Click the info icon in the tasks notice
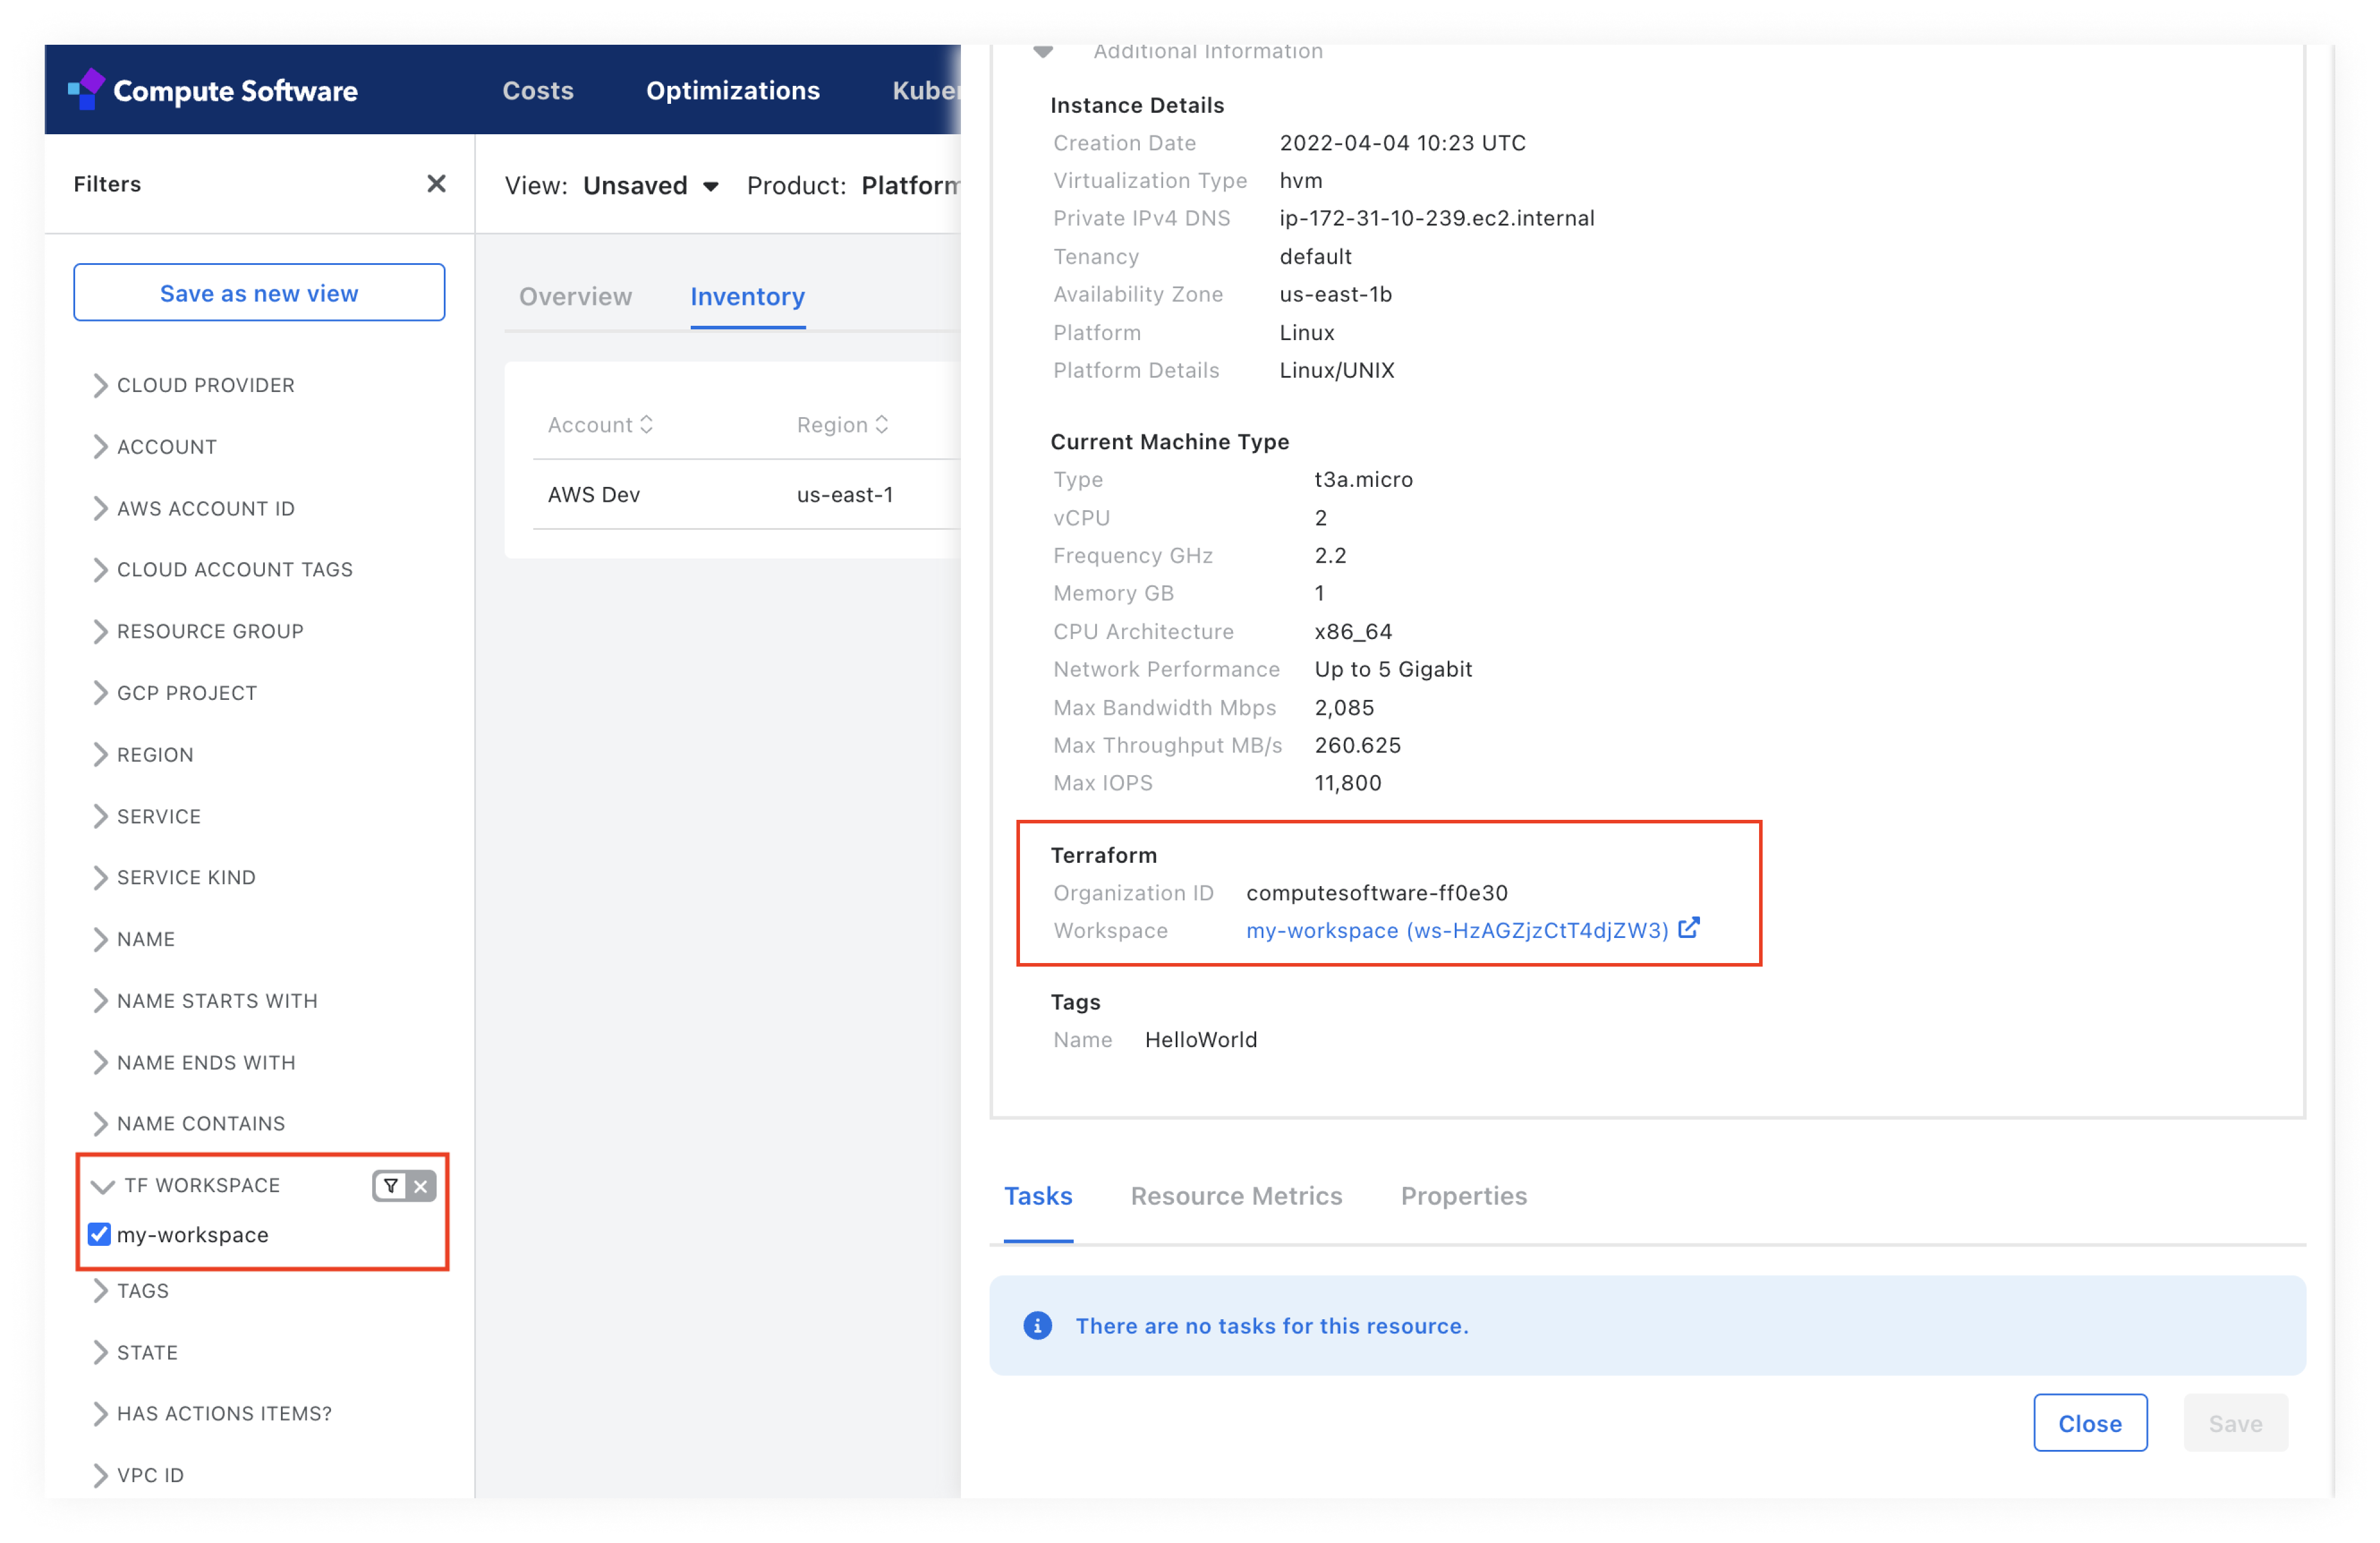2380x1543 pixels. tap(1037, 1326)
